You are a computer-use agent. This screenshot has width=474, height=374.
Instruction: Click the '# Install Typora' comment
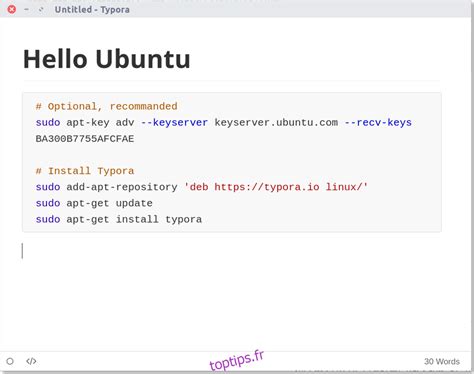tap(85, 171)
